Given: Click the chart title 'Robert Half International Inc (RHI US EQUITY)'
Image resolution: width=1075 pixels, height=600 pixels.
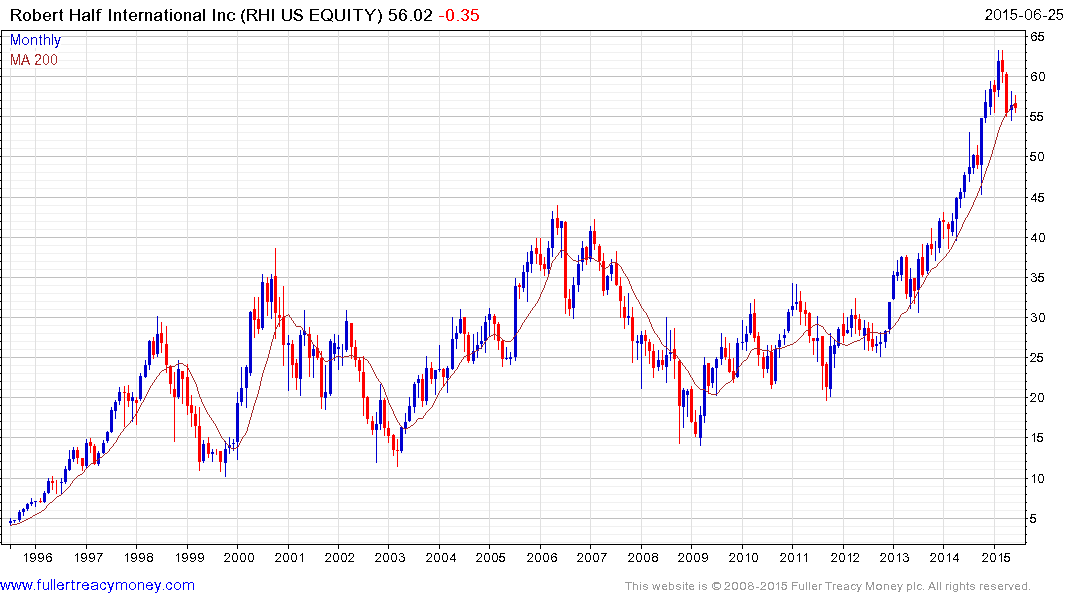Looking at the screenshot, I should pyautogui.click(x=196, y=15).
